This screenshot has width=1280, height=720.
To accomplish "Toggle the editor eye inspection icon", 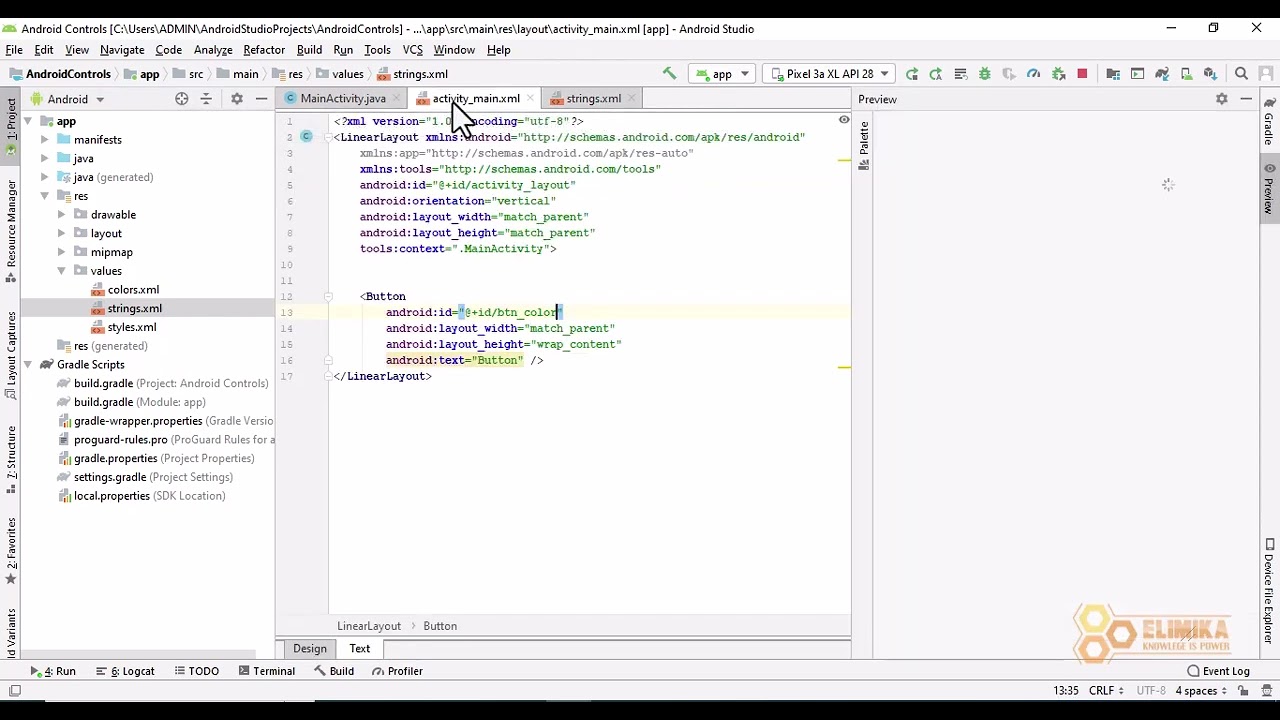I will [843, 121].
